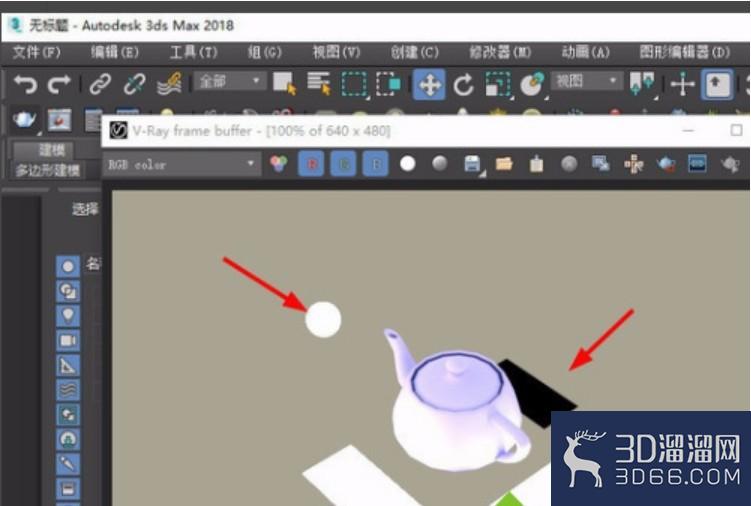Viewport: 751px width, 506px height.
Task: Toggle Display Shapes filter in scene explorer
Action: pos(68,291)
